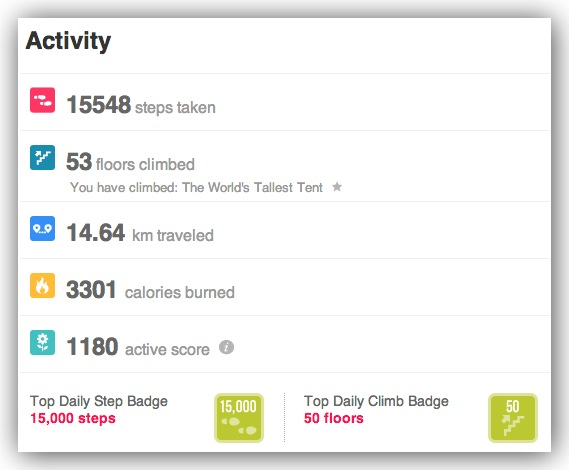Open the 15,000 steps badge icon
569x470 pixels.
pos(239,418)
